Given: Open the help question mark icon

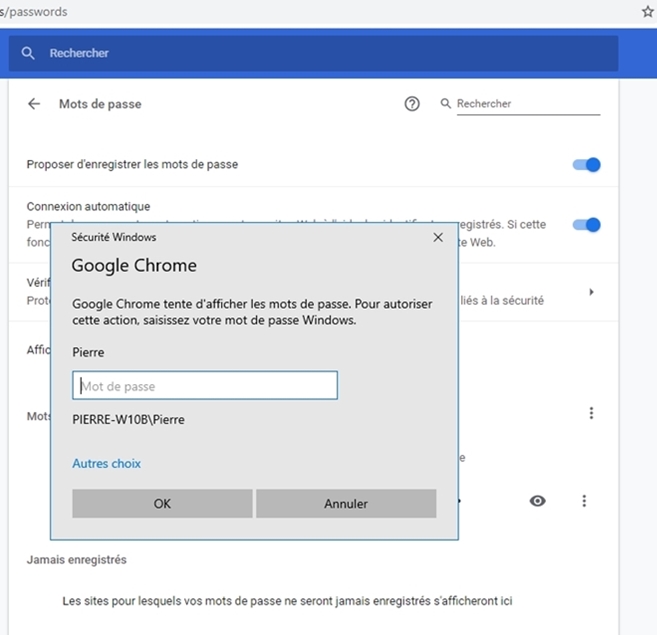Looking at the screenshot, I should pos(412,104).
